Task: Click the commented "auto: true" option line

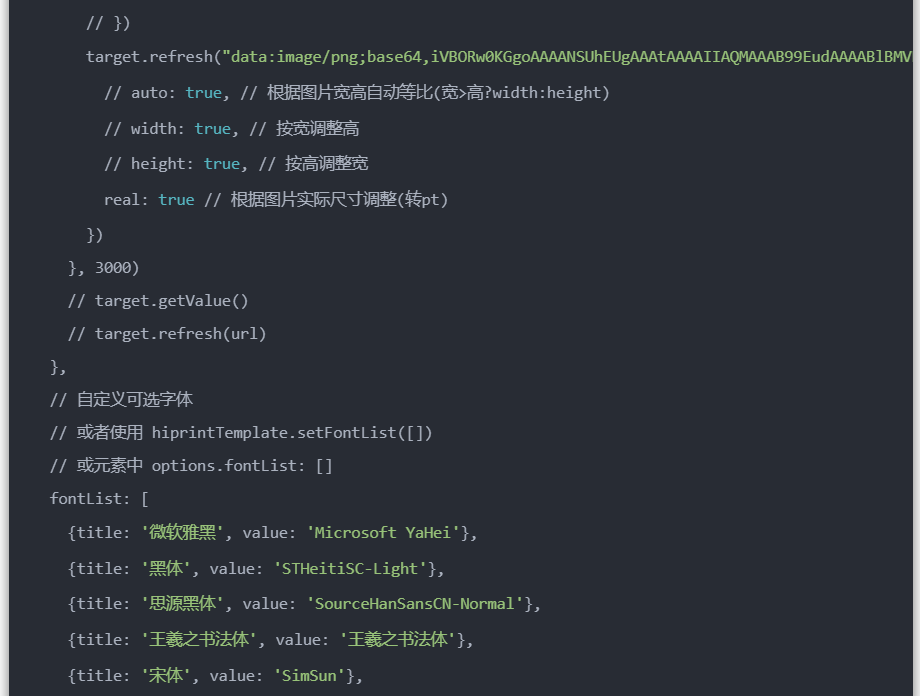Action: pos(356,93)
